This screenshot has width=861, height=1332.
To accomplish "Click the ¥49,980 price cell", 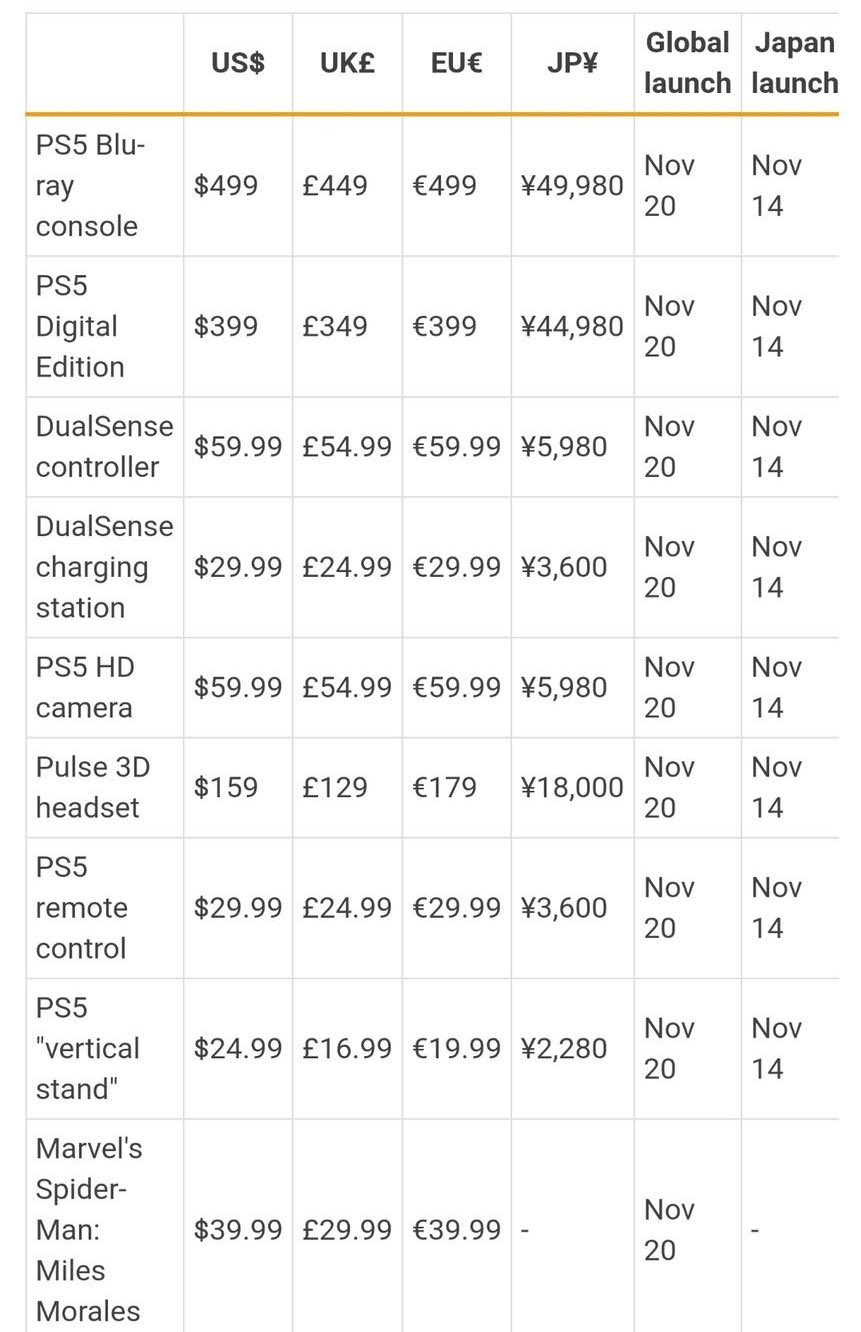I will (x=572, y=186).
